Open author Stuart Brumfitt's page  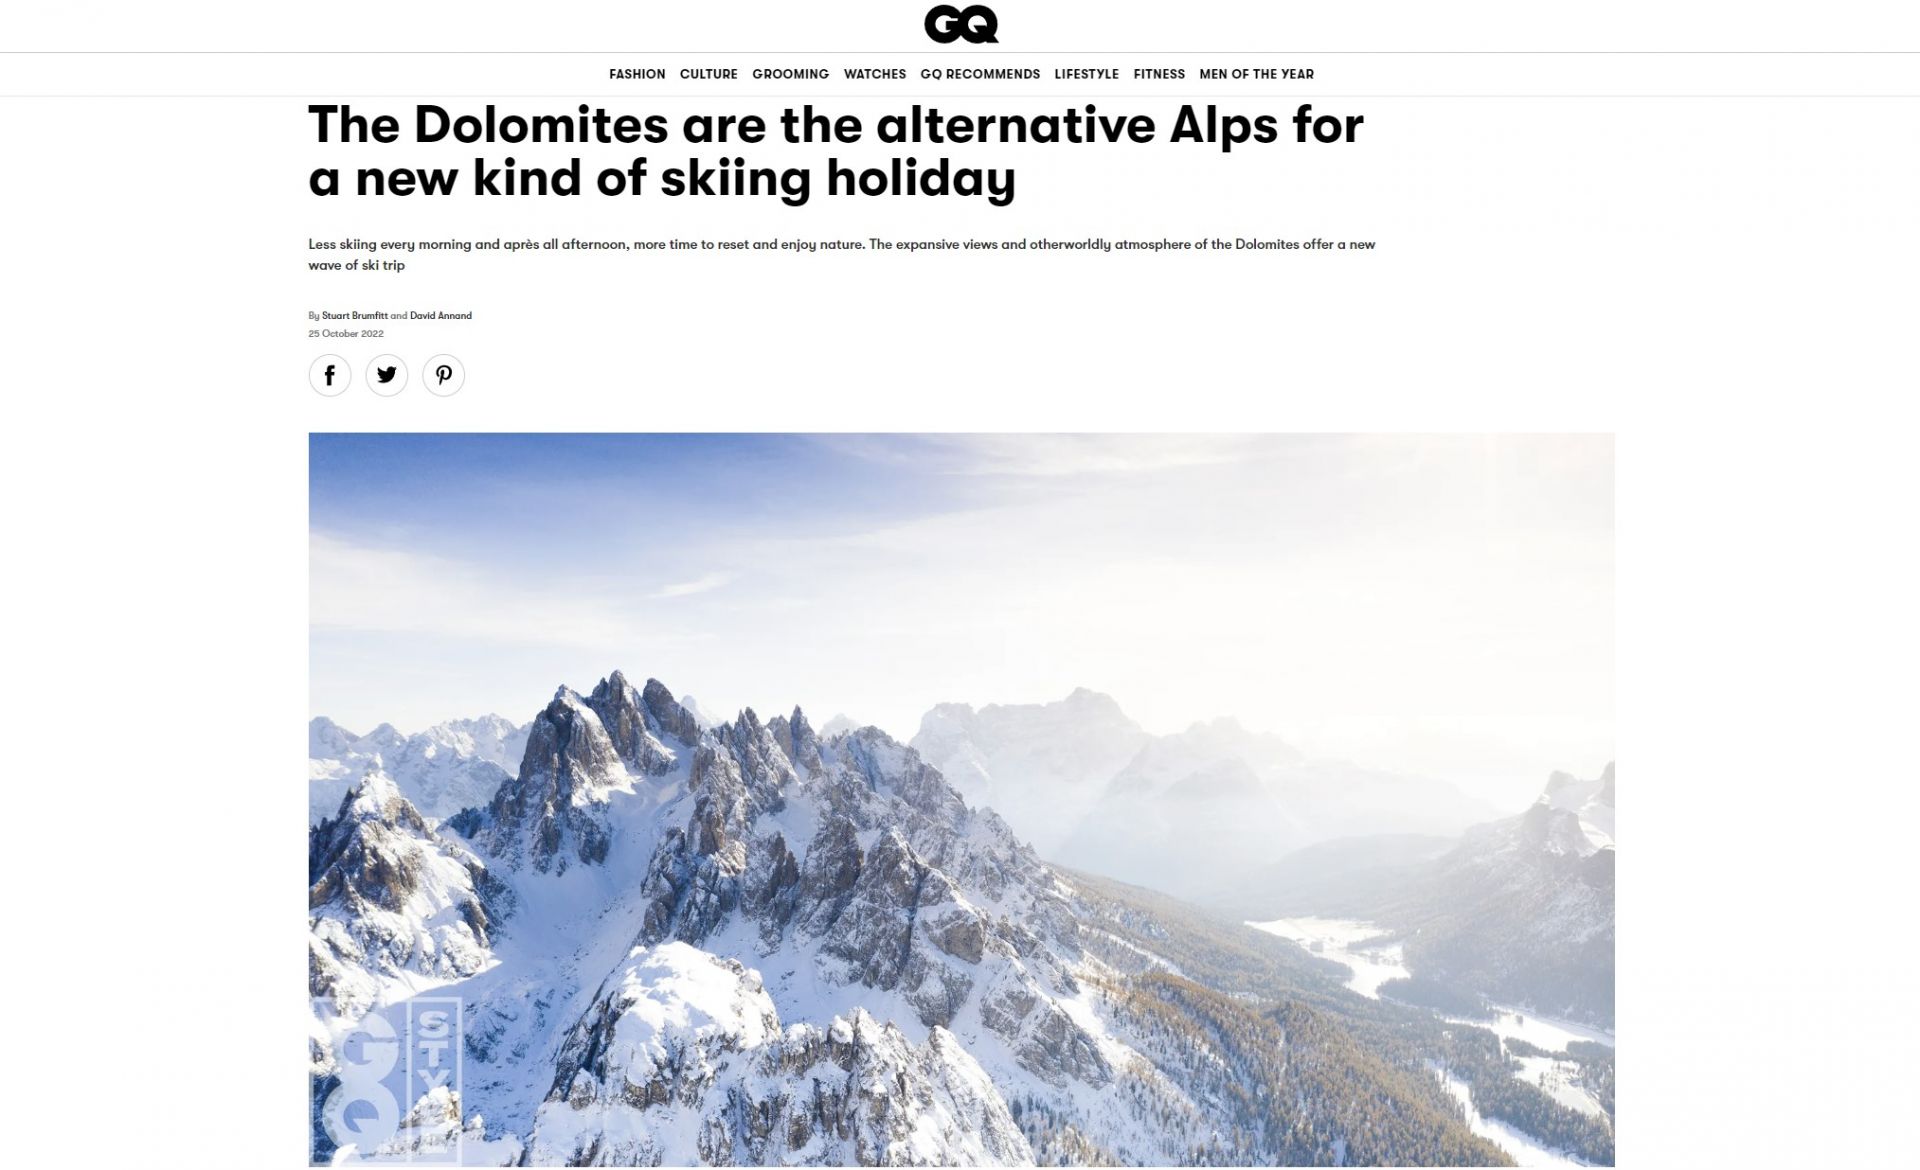click(x=355, y=316)
